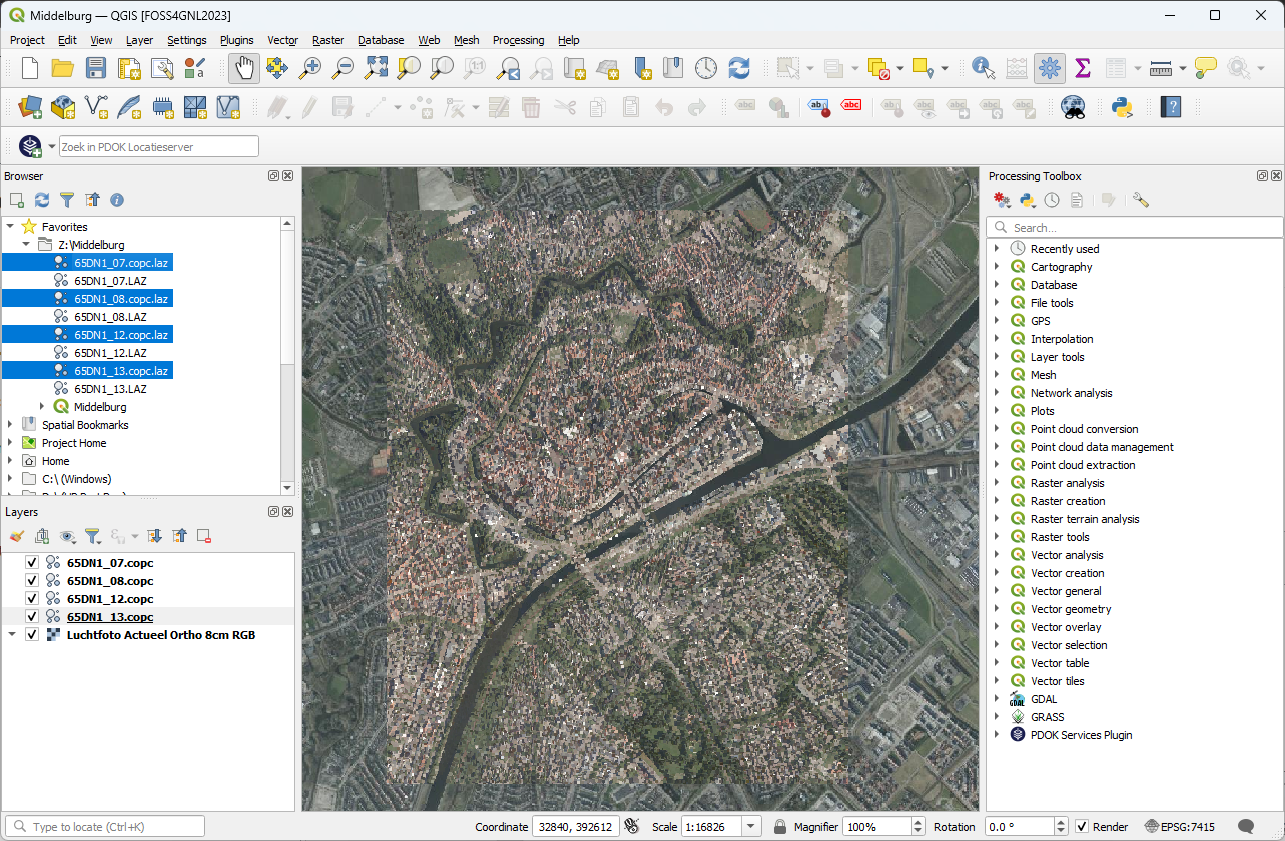Viewport: 1285px width, 841px height.
Task: Expand the GDAL group in Processing Toolbox
Action: (996, 698)
